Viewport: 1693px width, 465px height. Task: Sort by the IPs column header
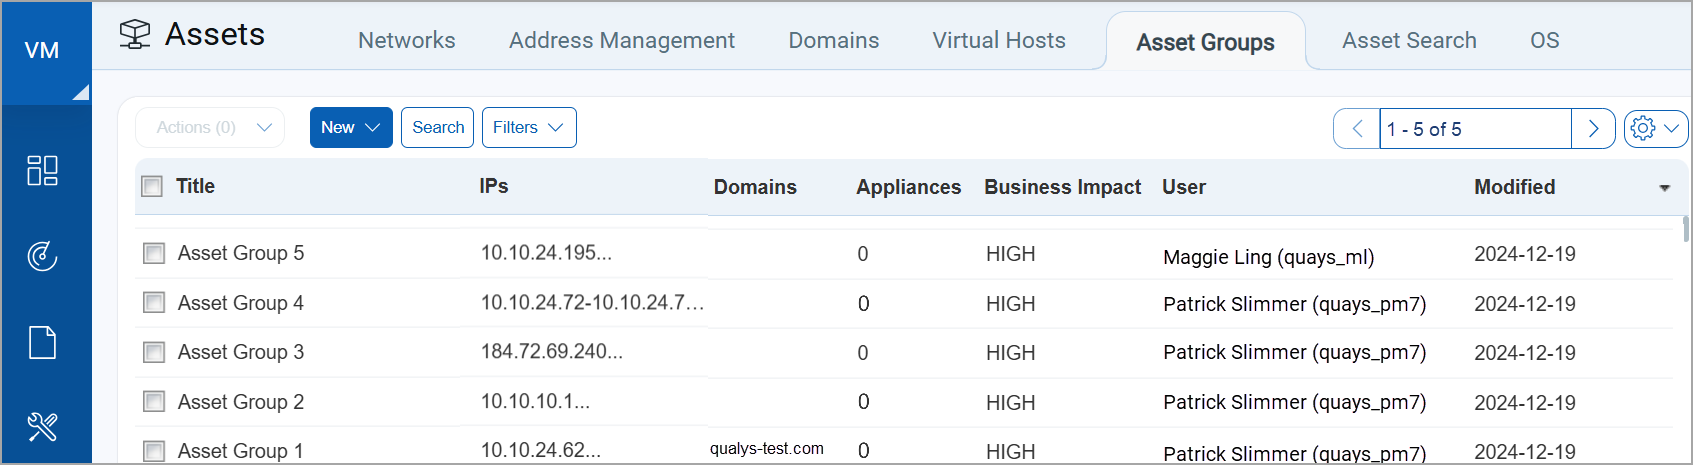coord(494,186)
